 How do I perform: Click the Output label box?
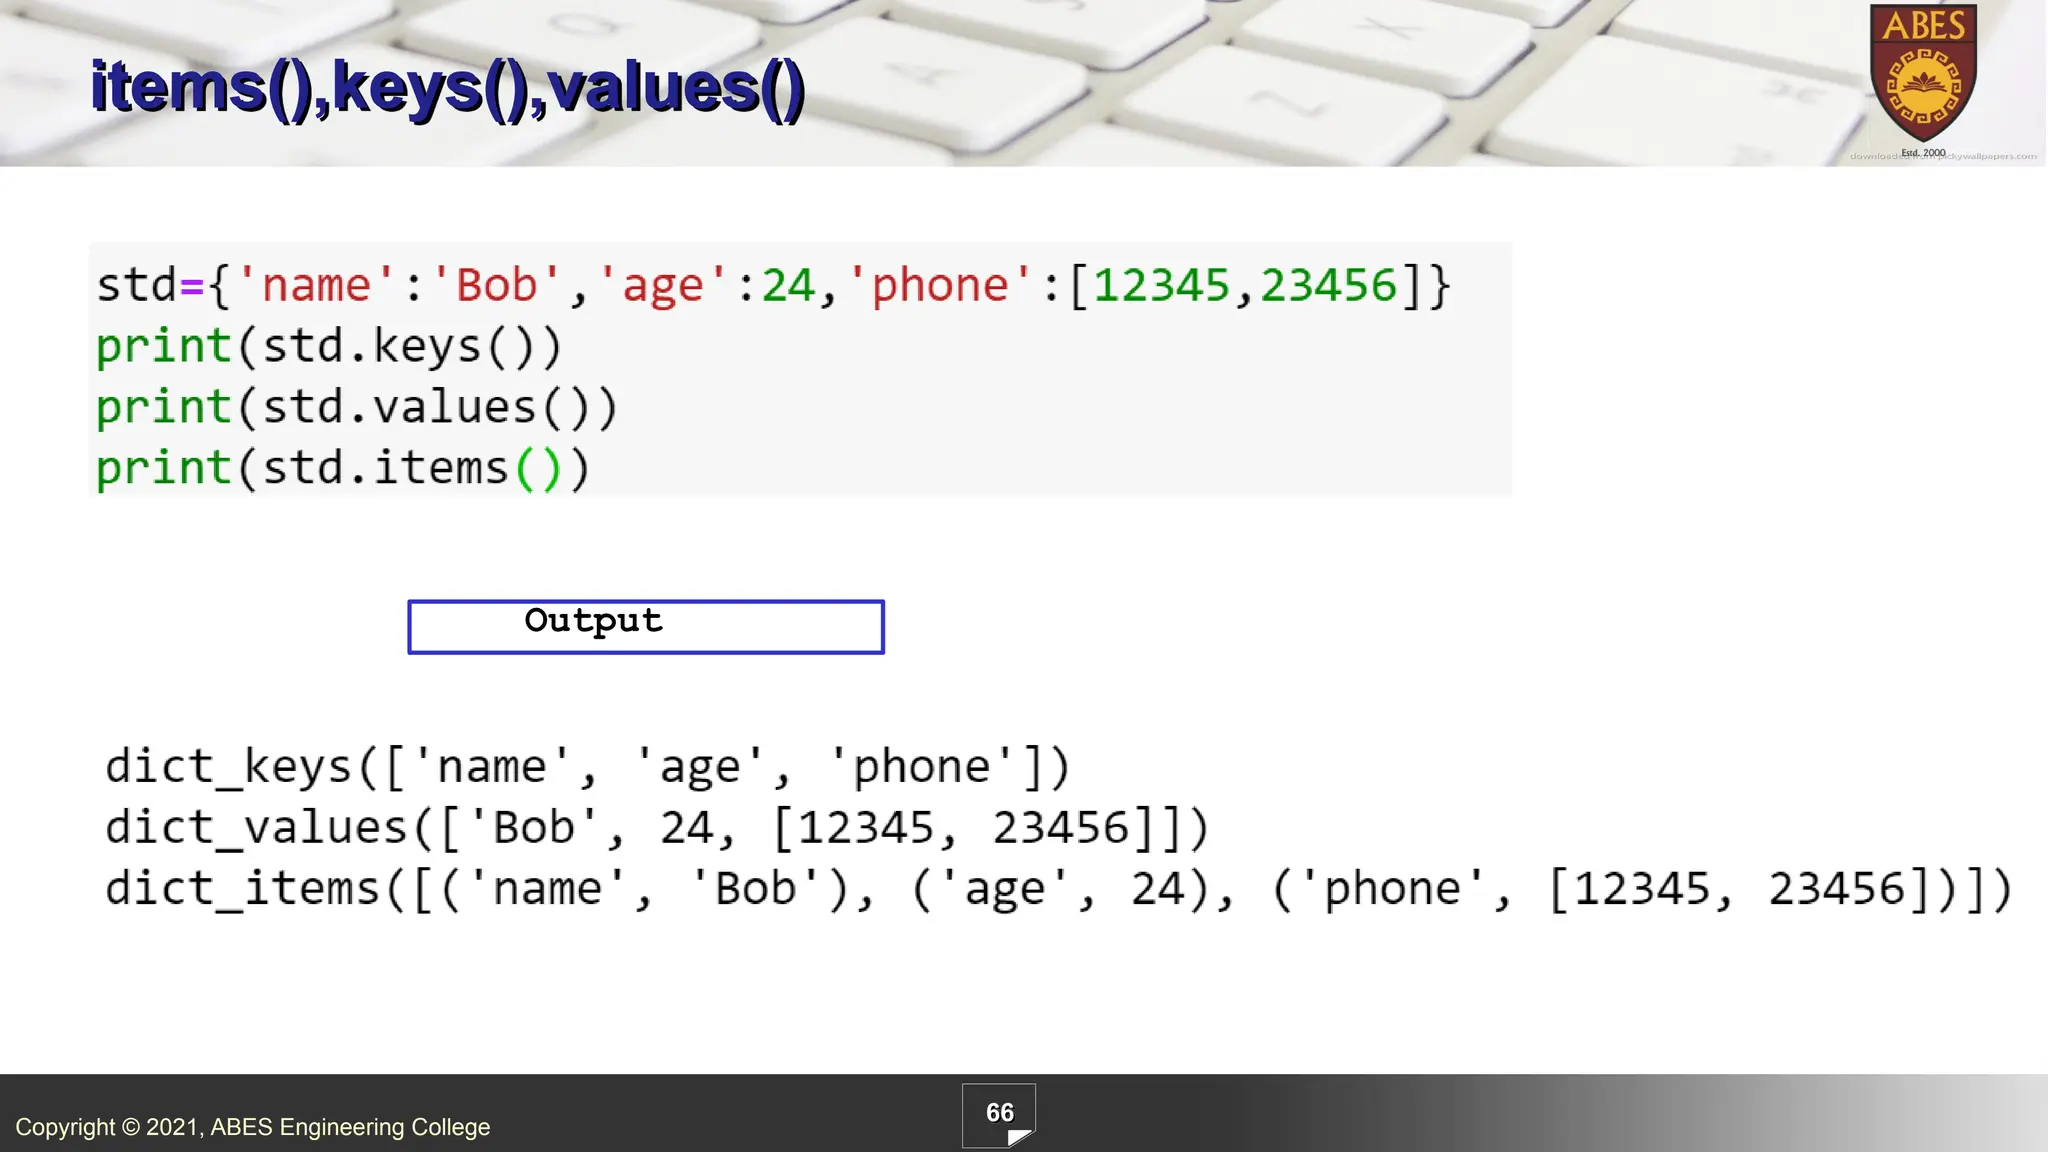tap(646, 627)
